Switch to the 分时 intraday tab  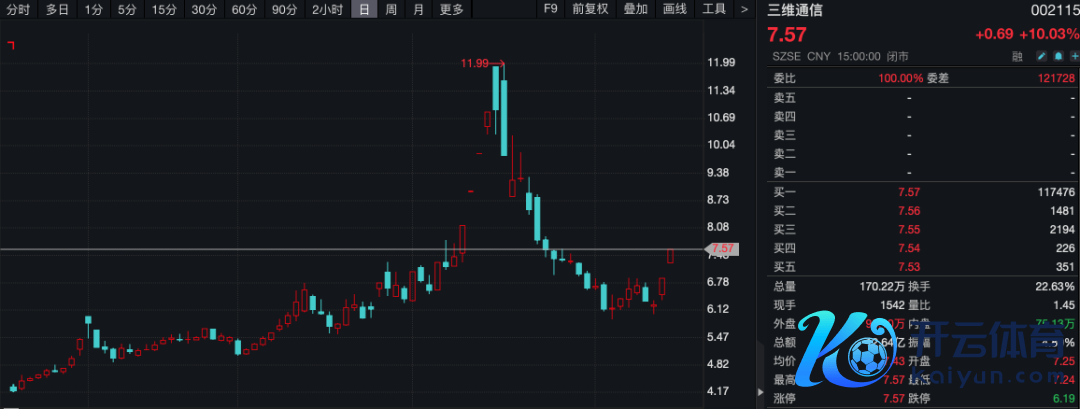(18, 10)
